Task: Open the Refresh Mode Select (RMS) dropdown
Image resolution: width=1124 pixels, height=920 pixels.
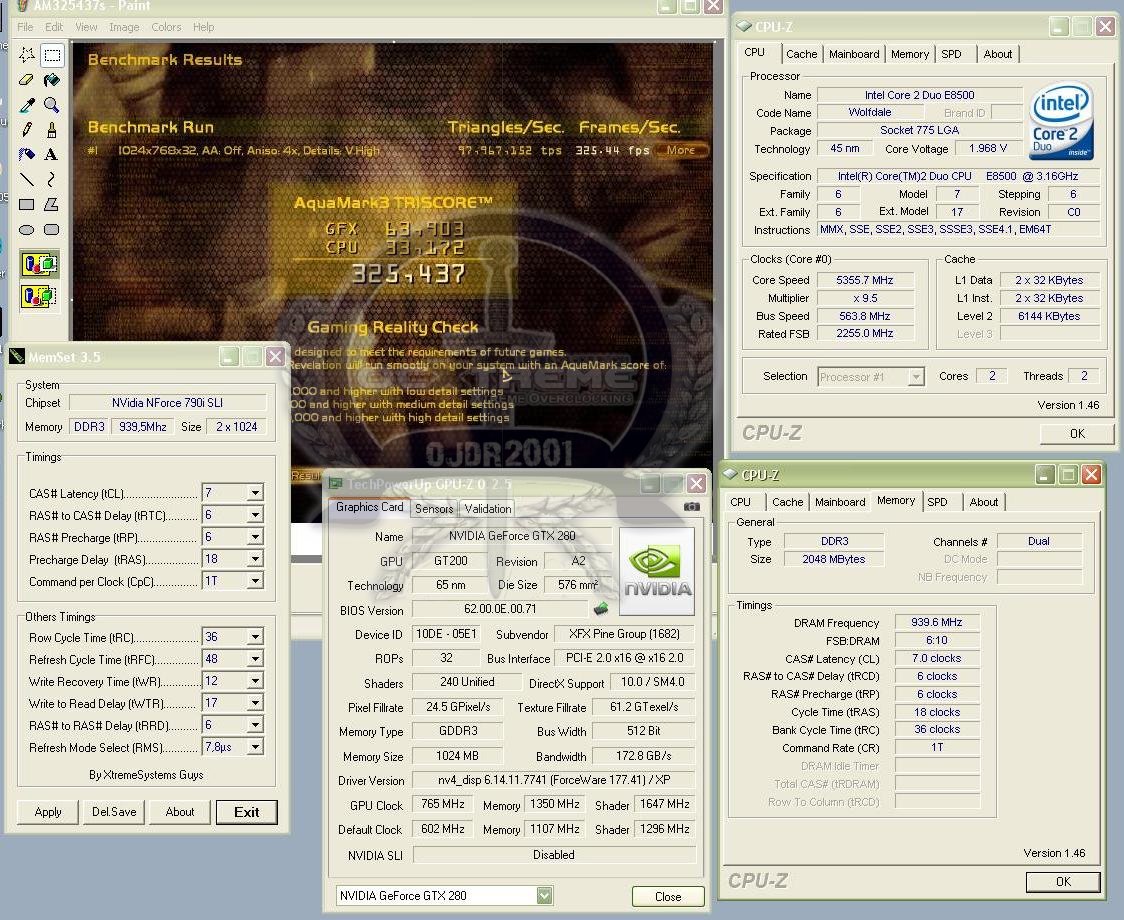Action: (255, 747)
